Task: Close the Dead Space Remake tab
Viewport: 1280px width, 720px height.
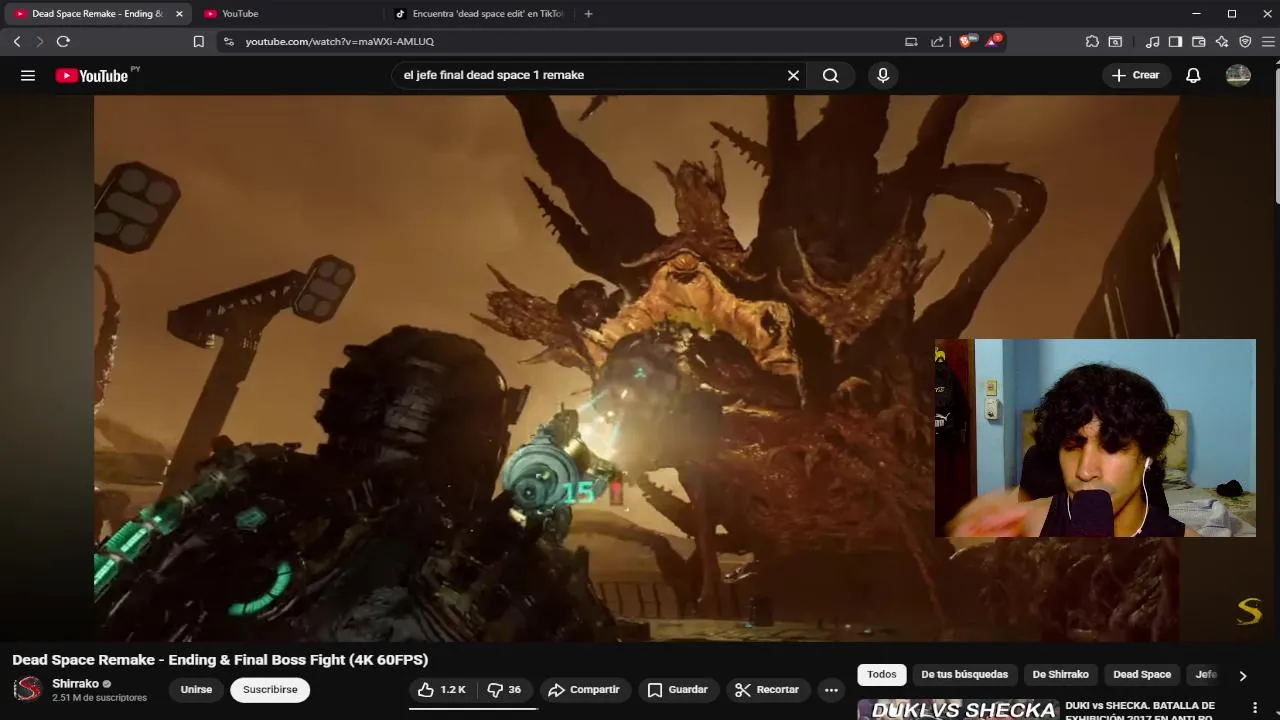Action: pyautogui.click(x=179, y=14)
